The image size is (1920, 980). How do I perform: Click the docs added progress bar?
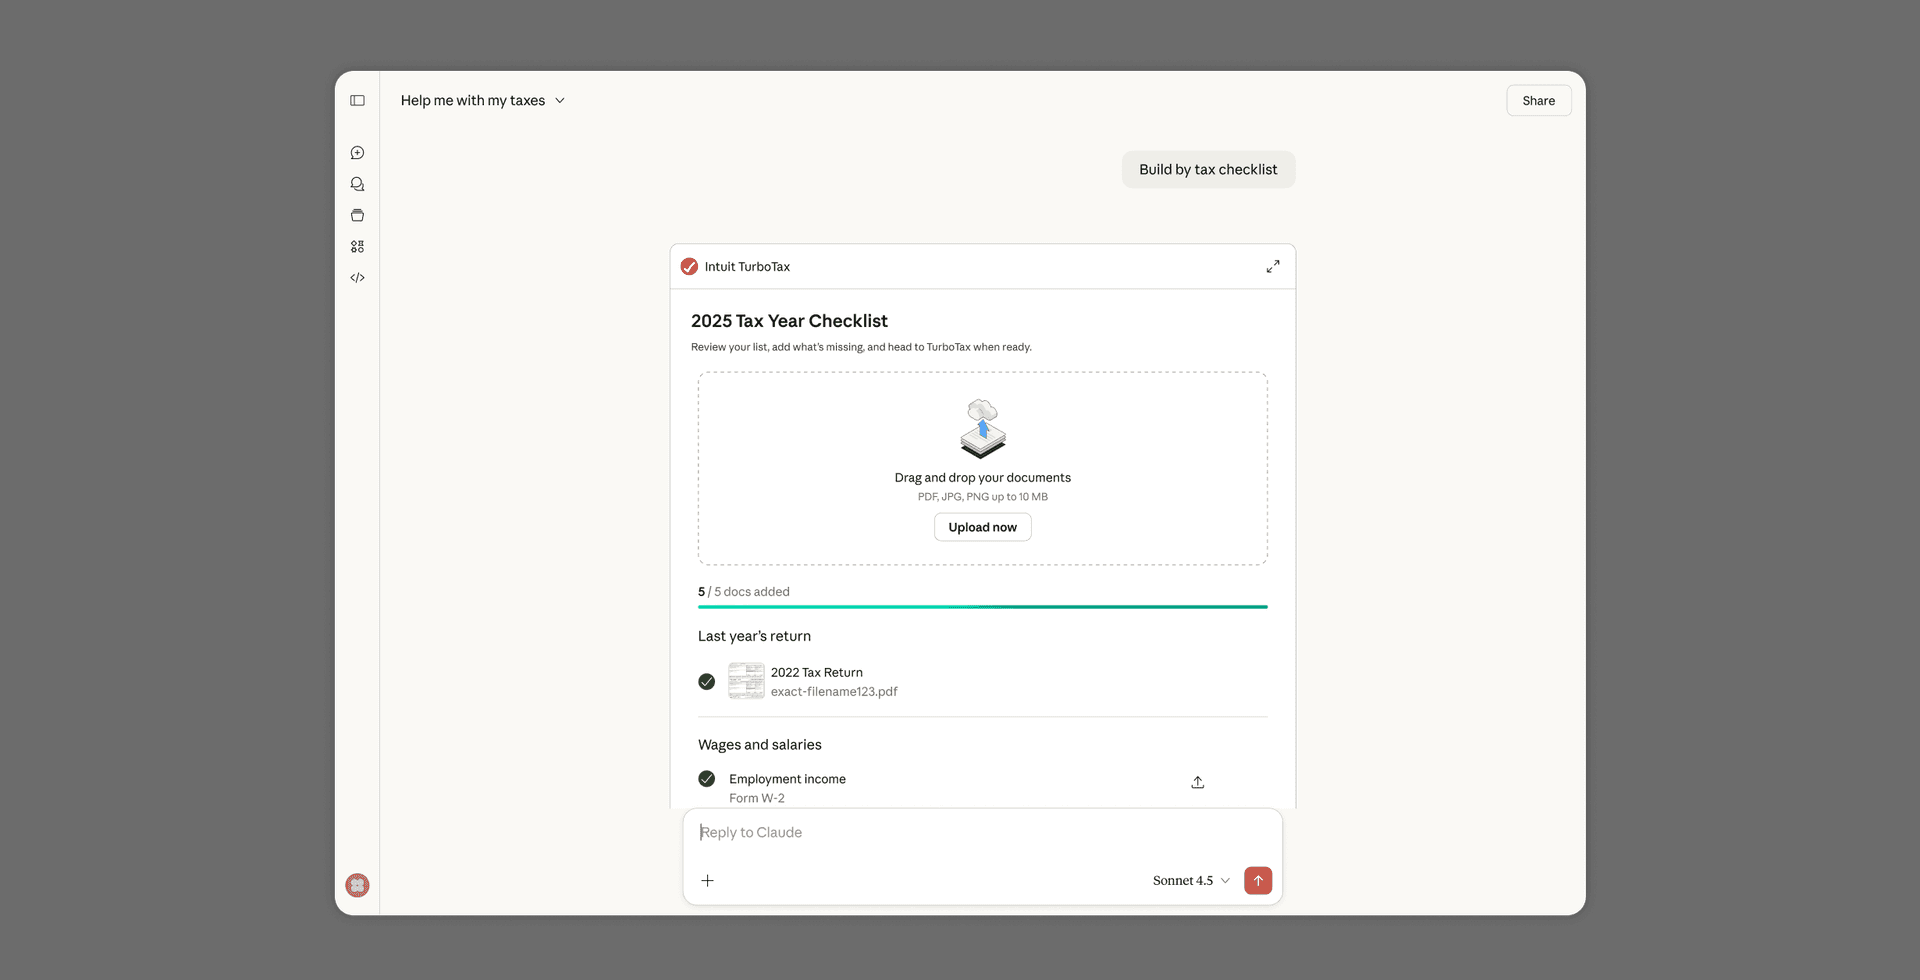click(982, 606)
